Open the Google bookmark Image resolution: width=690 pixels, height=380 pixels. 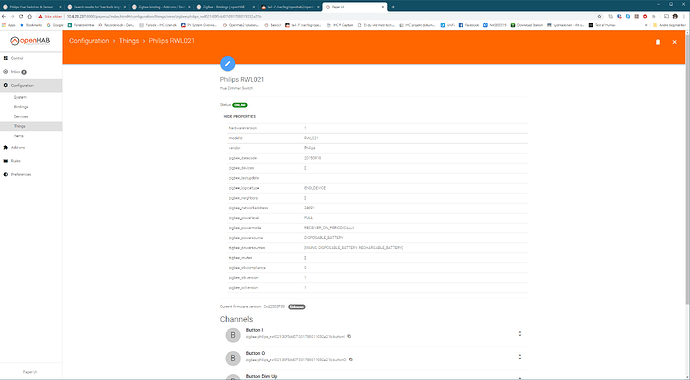(x=55, y=25)
